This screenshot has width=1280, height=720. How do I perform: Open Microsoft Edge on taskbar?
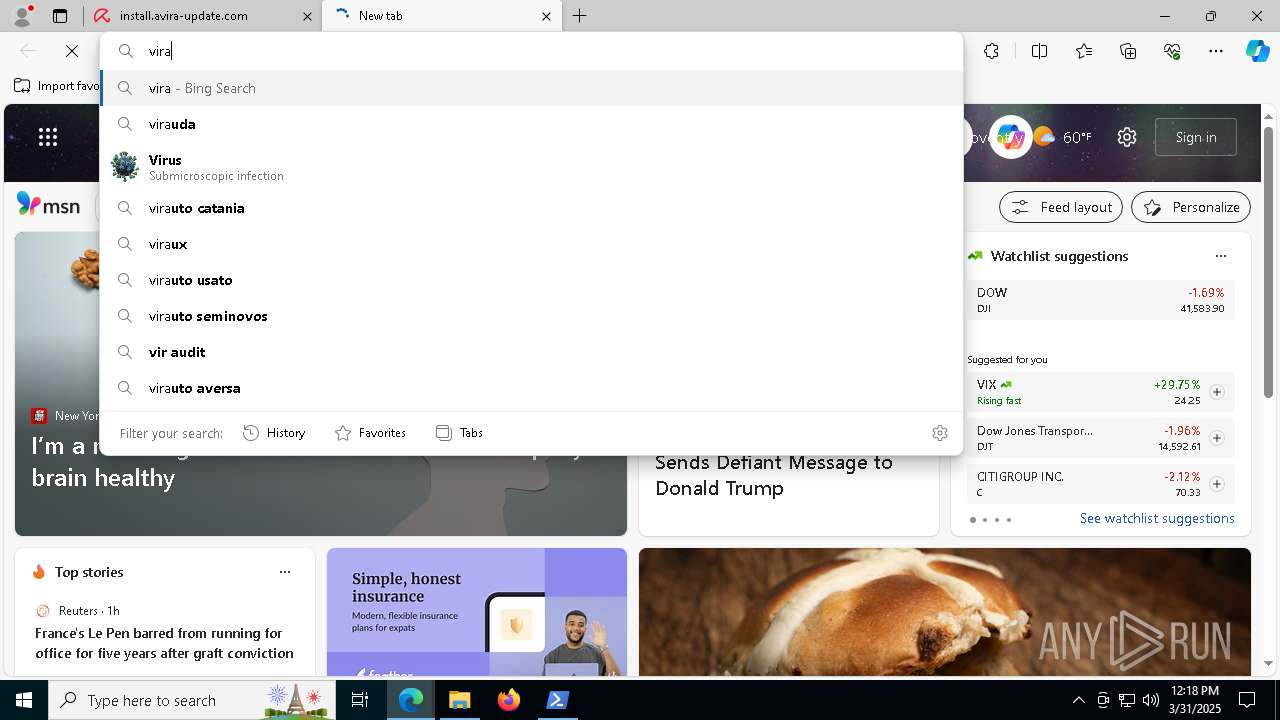coord(410,700)
